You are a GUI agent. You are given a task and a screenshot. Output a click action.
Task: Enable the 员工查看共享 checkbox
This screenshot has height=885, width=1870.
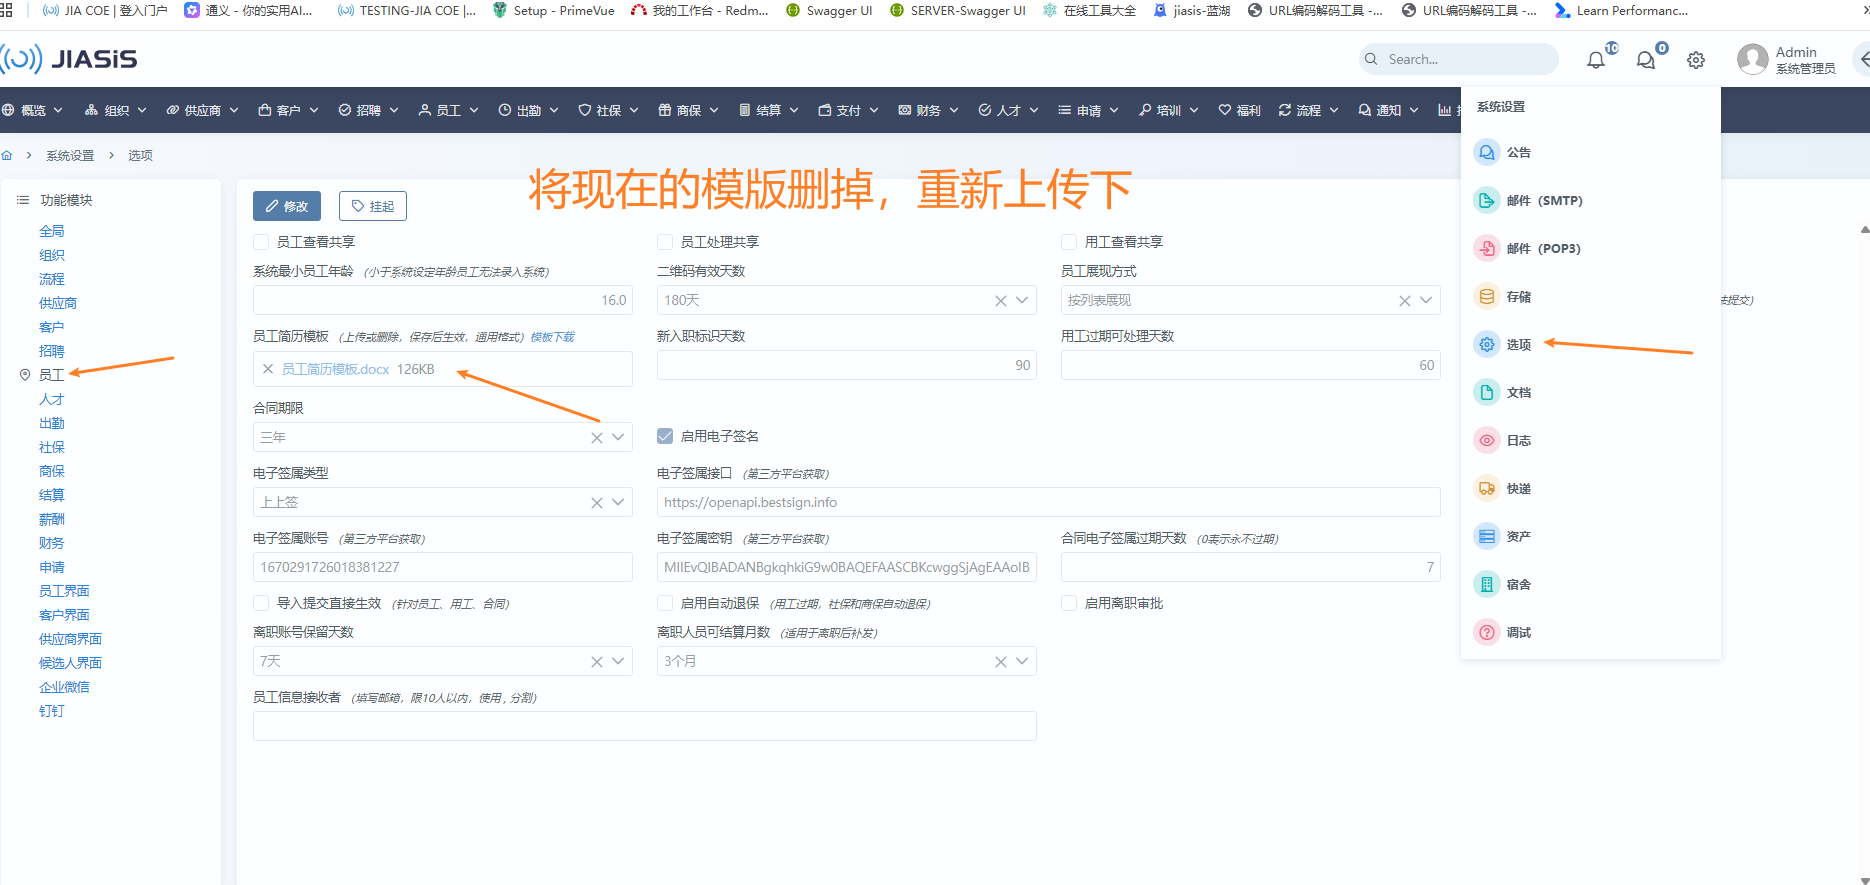click(x=261, y=242)
